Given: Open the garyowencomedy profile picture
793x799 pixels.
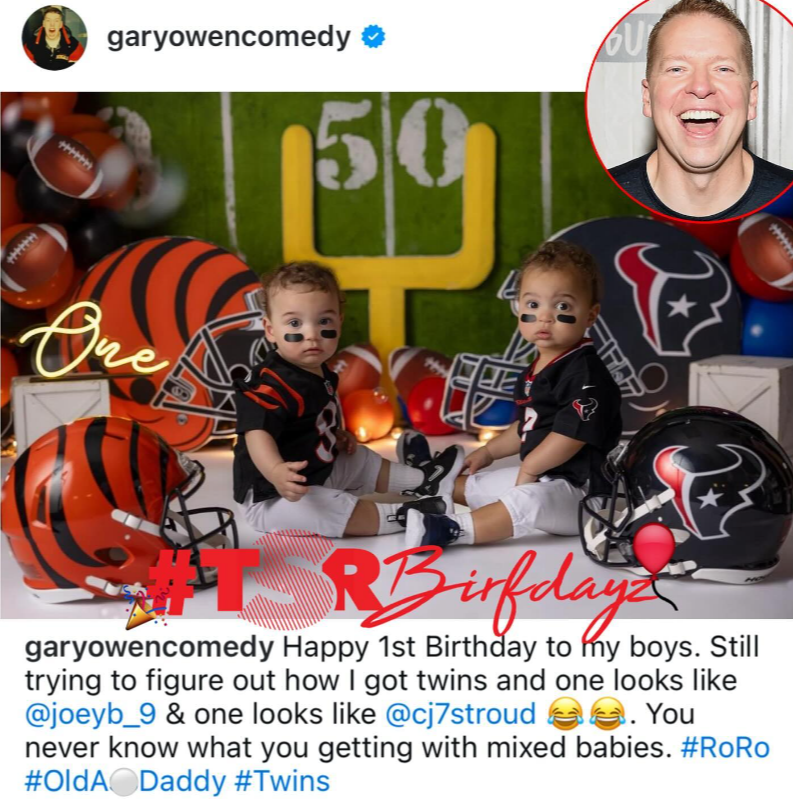Looking at the screenshot, I should 55,38.
